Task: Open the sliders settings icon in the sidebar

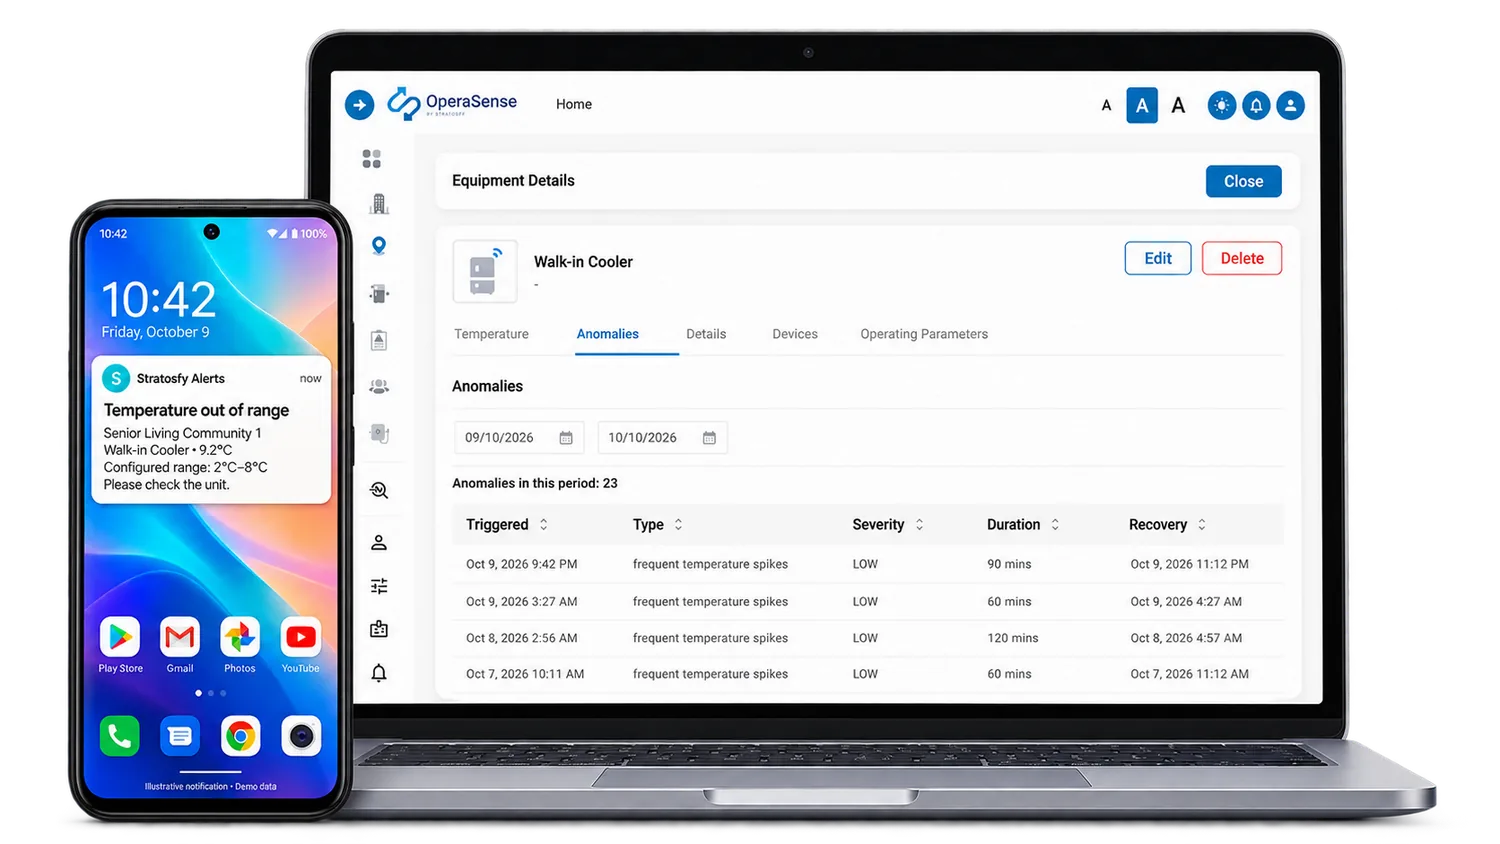Action: click(379, 586)
